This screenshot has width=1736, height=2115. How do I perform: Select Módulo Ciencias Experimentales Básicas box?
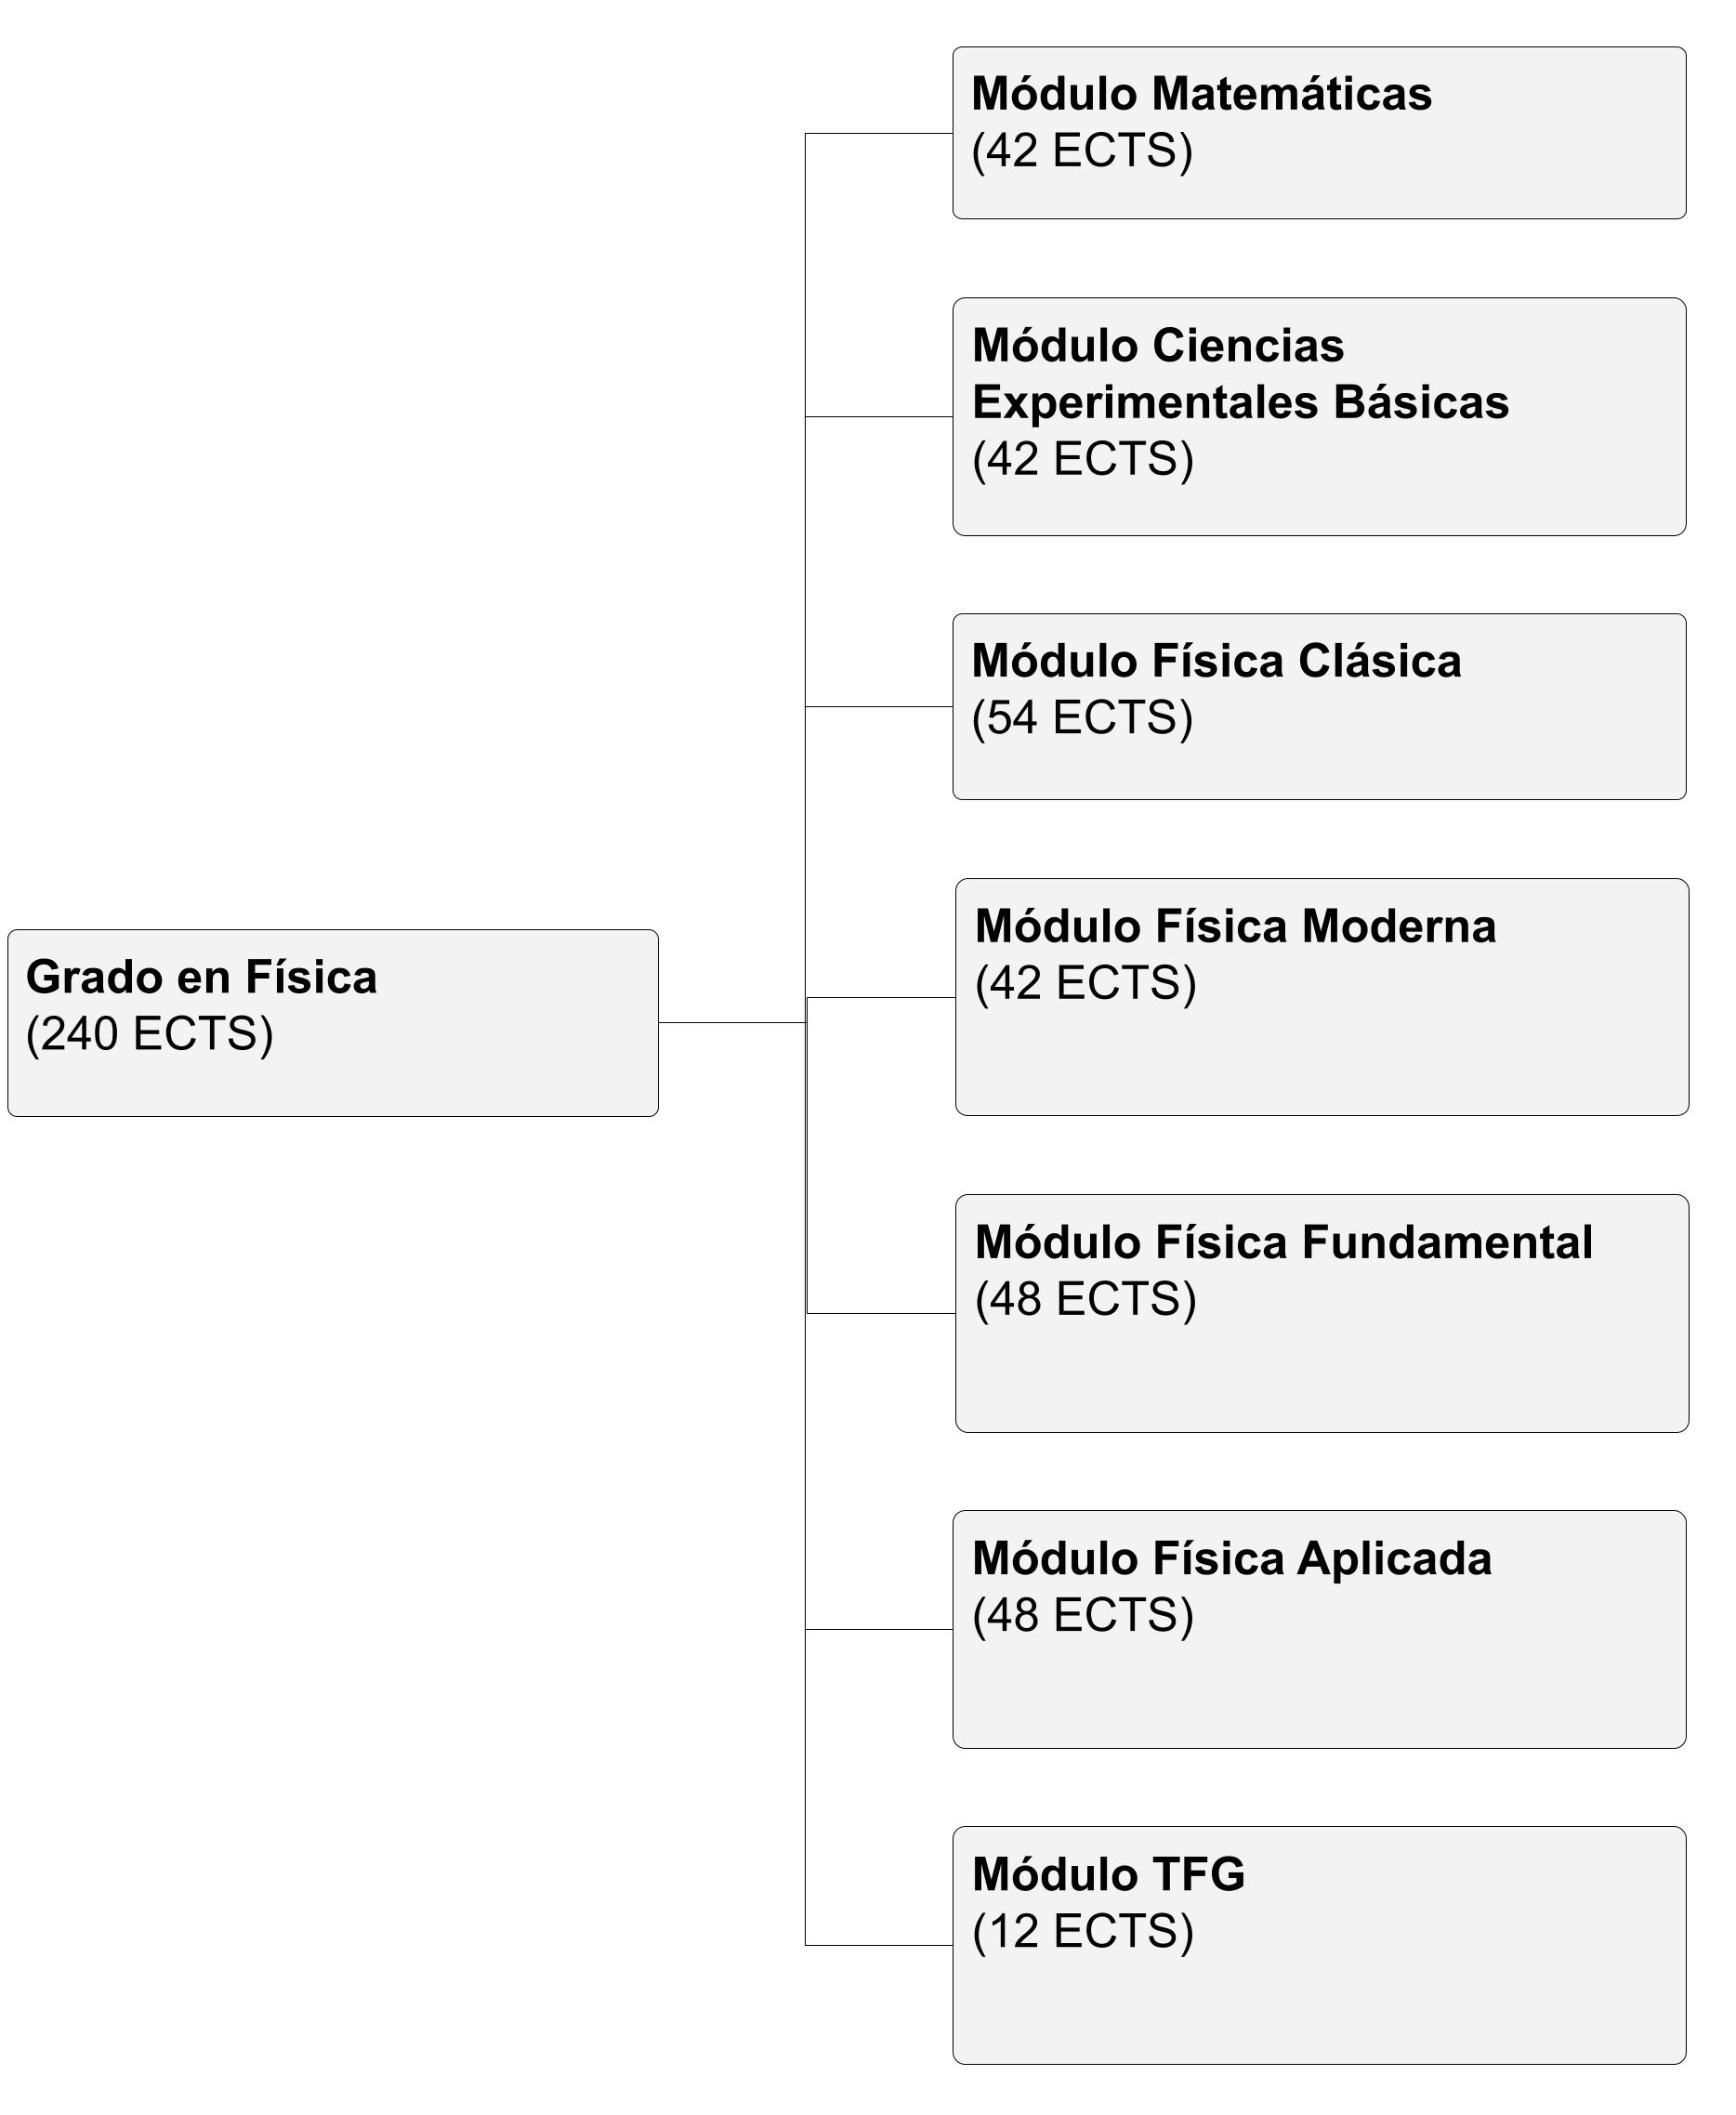click(x=1320, y=417)
